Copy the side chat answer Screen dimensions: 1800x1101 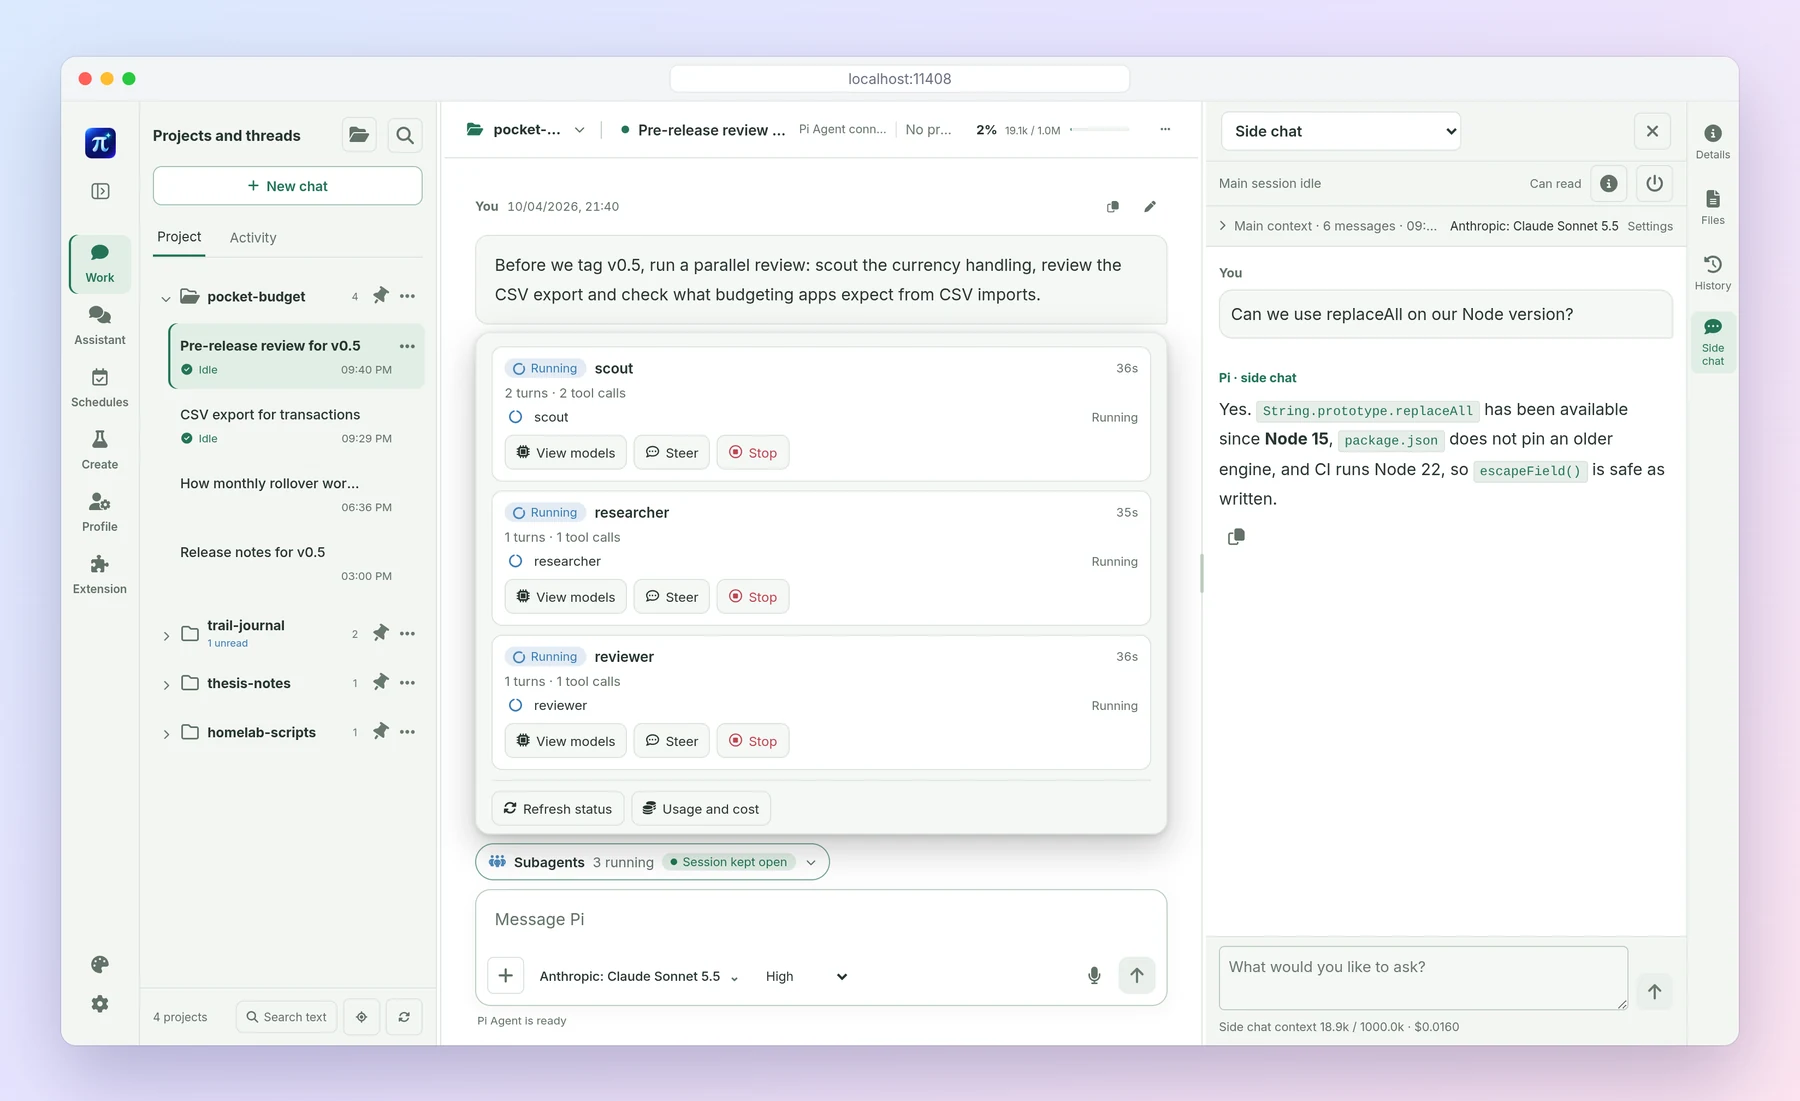[x=1236, y=537]
